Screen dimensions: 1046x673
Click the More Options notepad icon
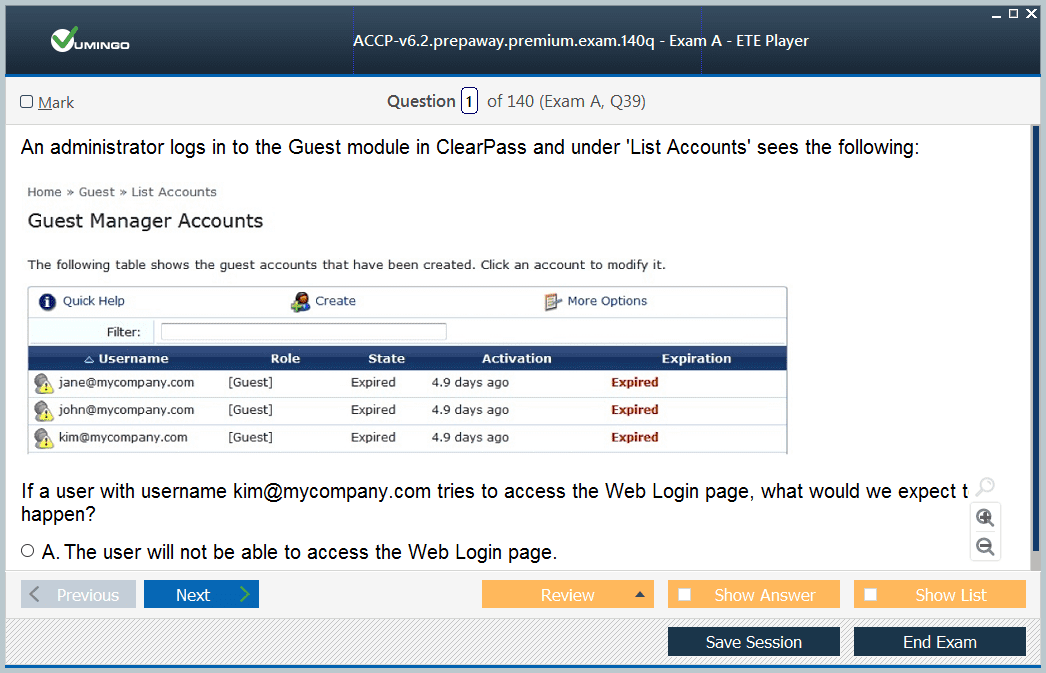(553, 302)
